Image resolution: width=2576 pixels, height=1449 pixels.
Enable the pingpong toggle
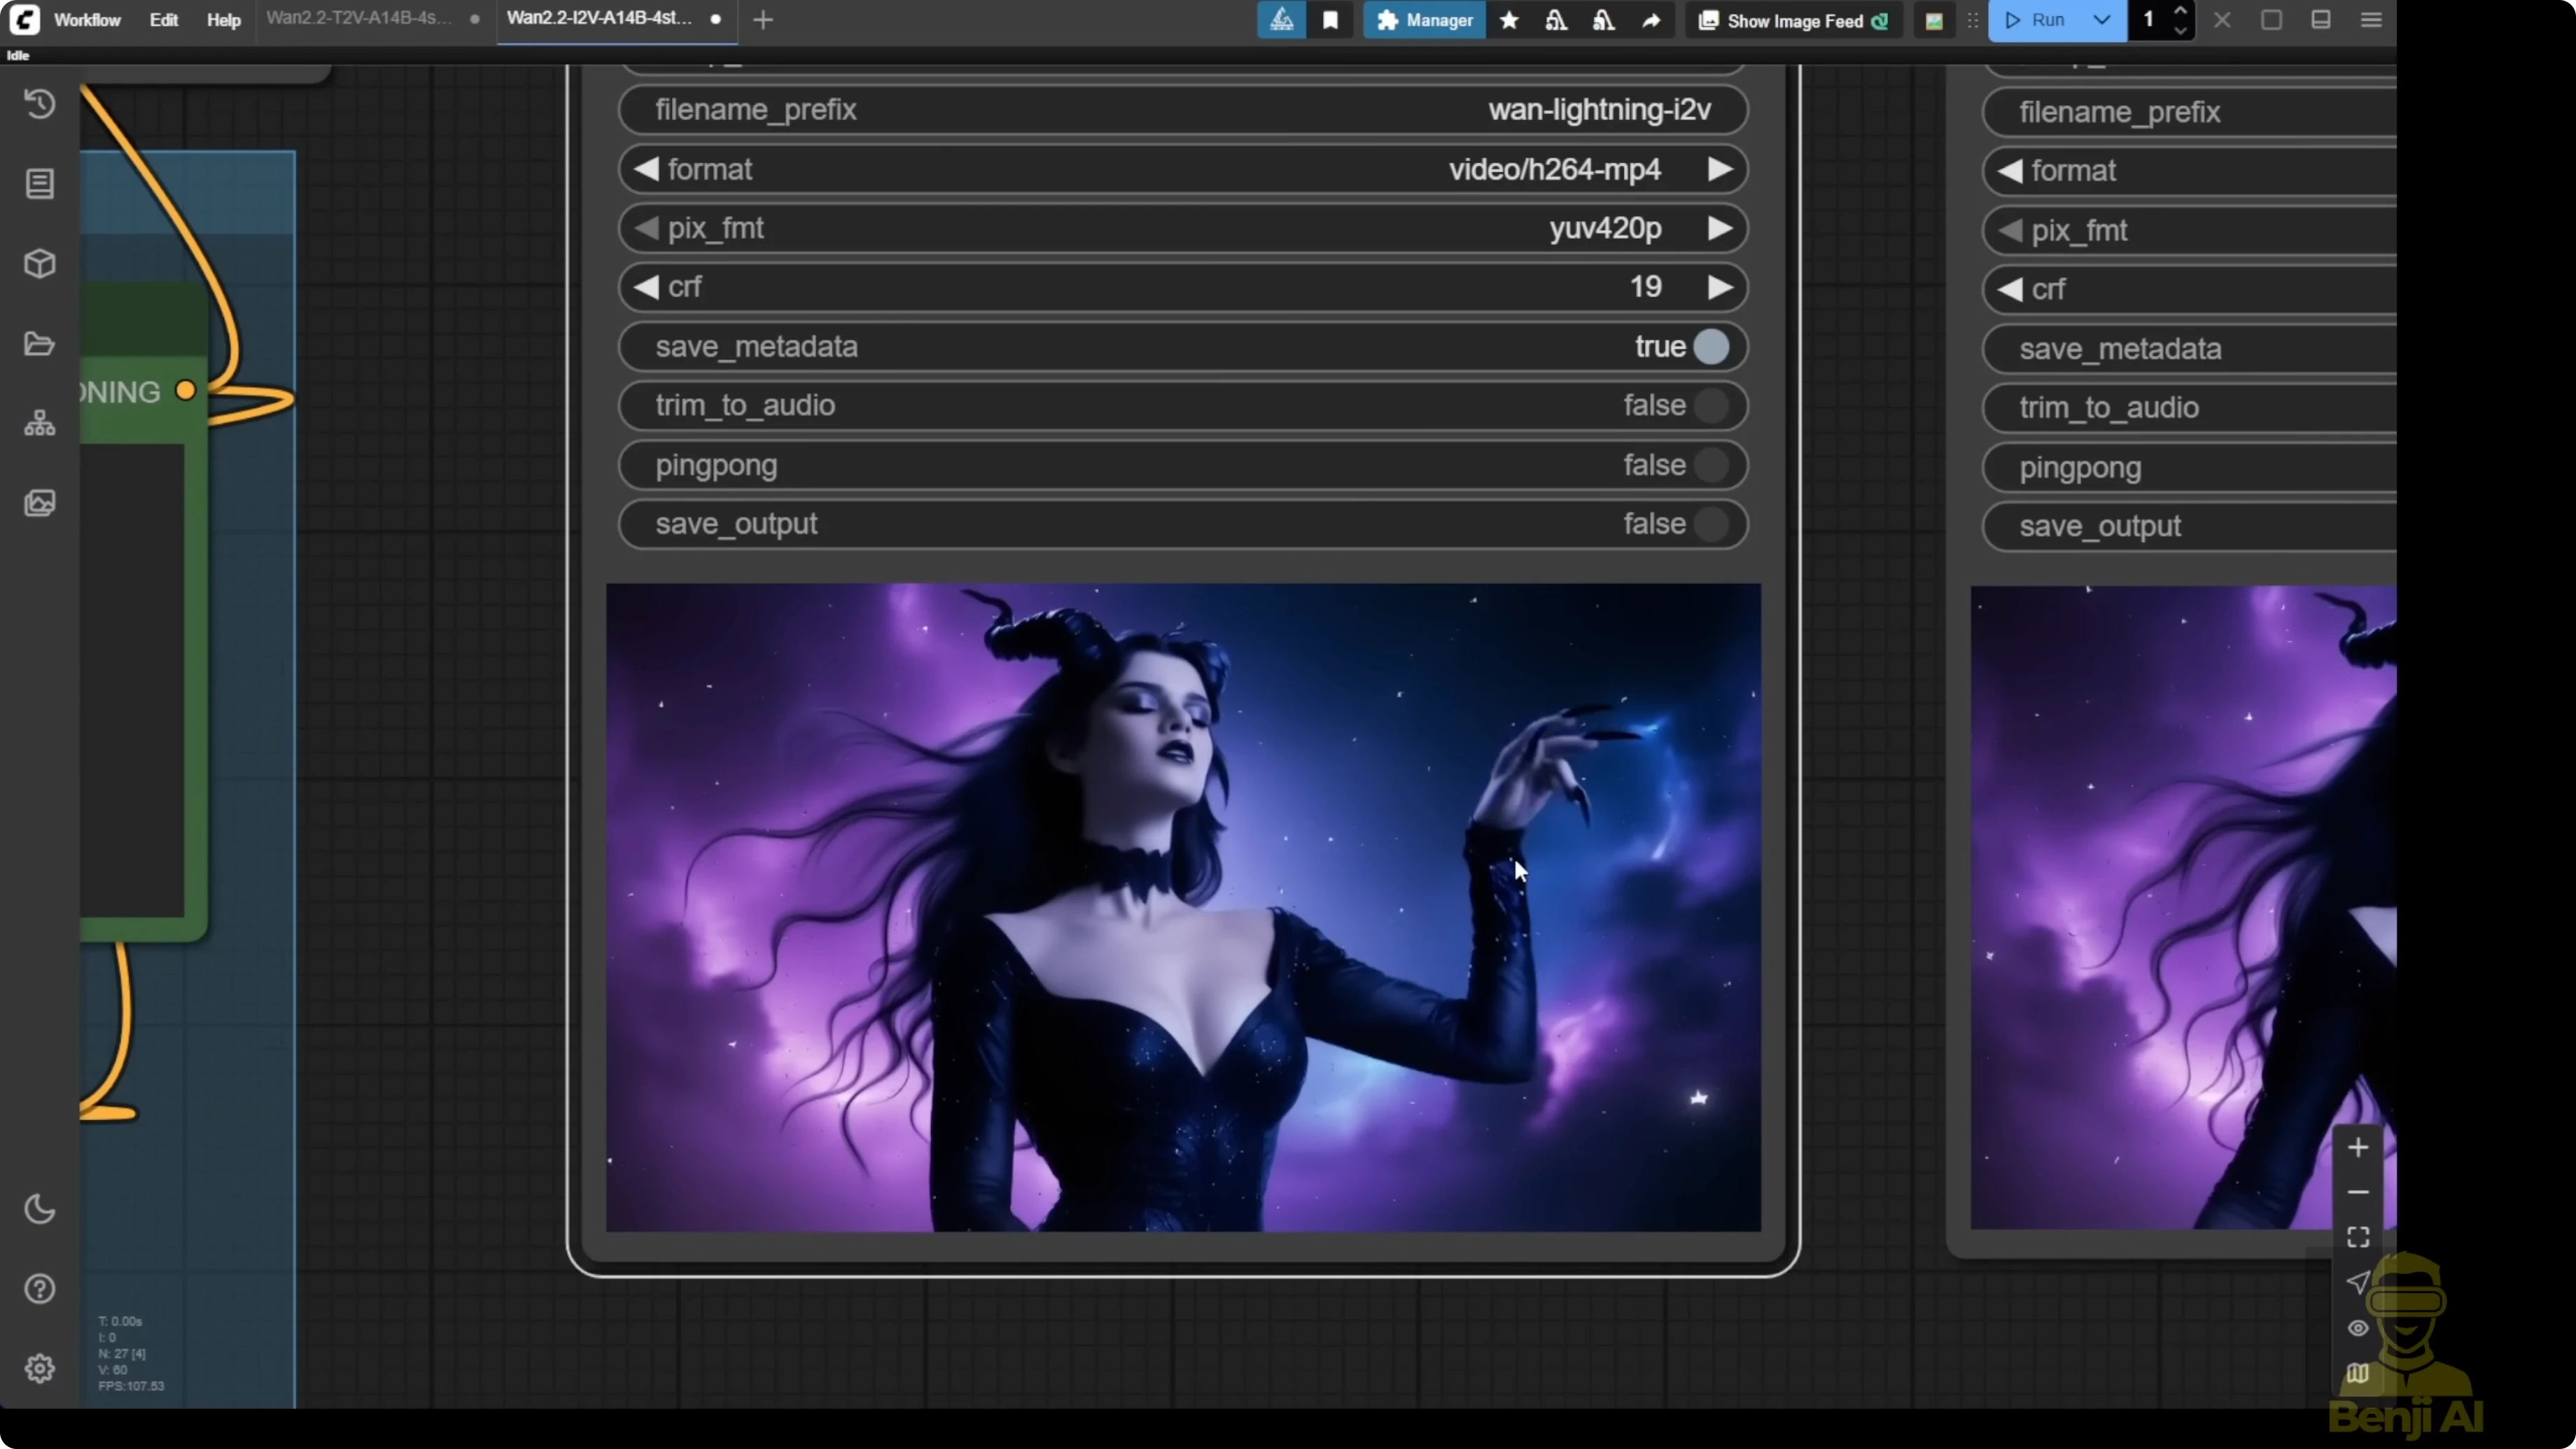pyautogui.click(x=1711, y=465)
